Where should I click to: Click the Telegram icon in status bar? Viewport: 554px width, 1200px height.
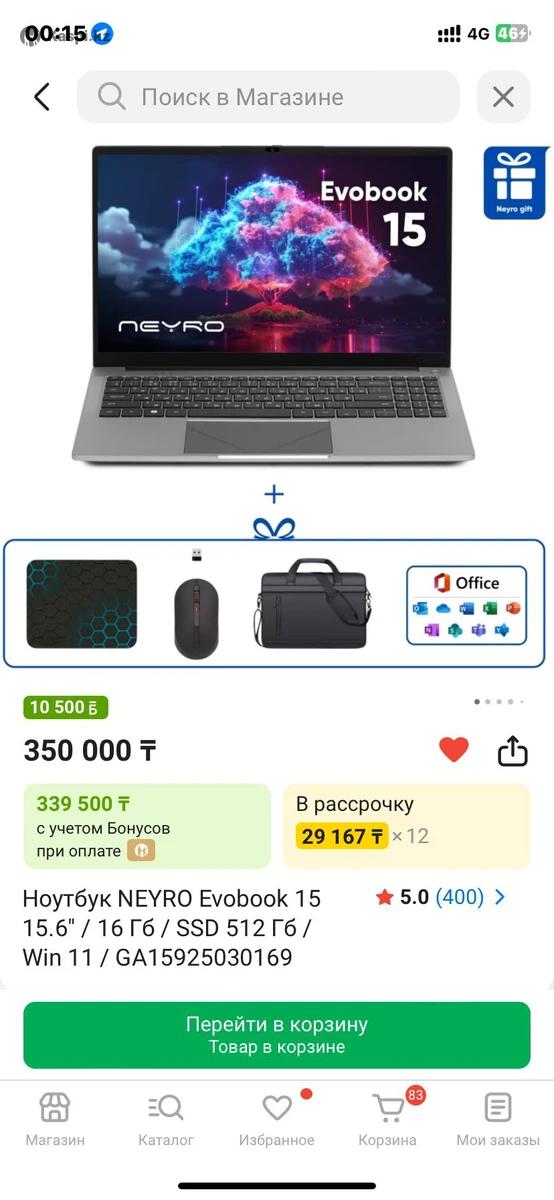pos(102,34)
